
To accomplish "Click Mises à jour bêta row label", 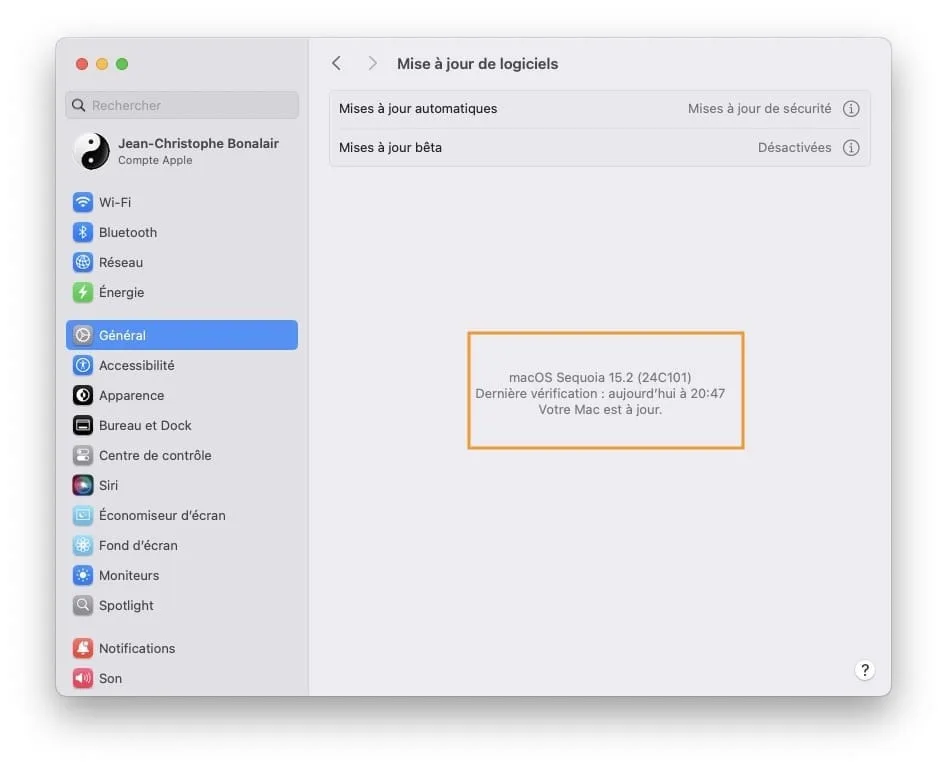I will tap(390, 147).
